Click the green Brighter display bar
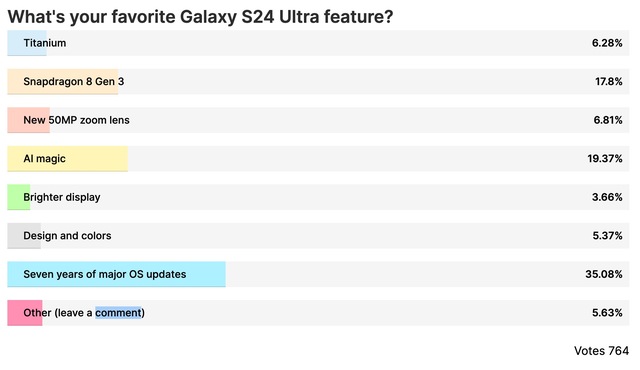Screen dimensions: 640x370 pyautogui.click(x=19, y=197)
